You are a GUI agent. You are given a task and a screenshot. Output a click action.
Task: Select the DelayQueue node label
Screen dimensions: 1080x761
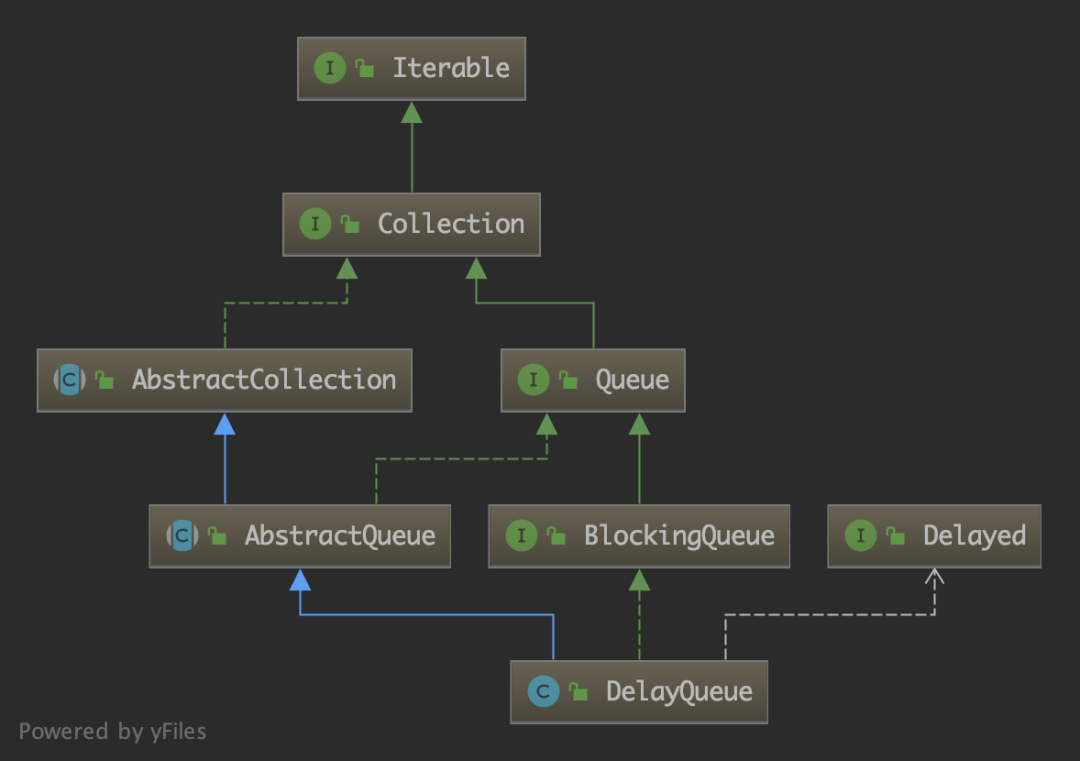679,691
